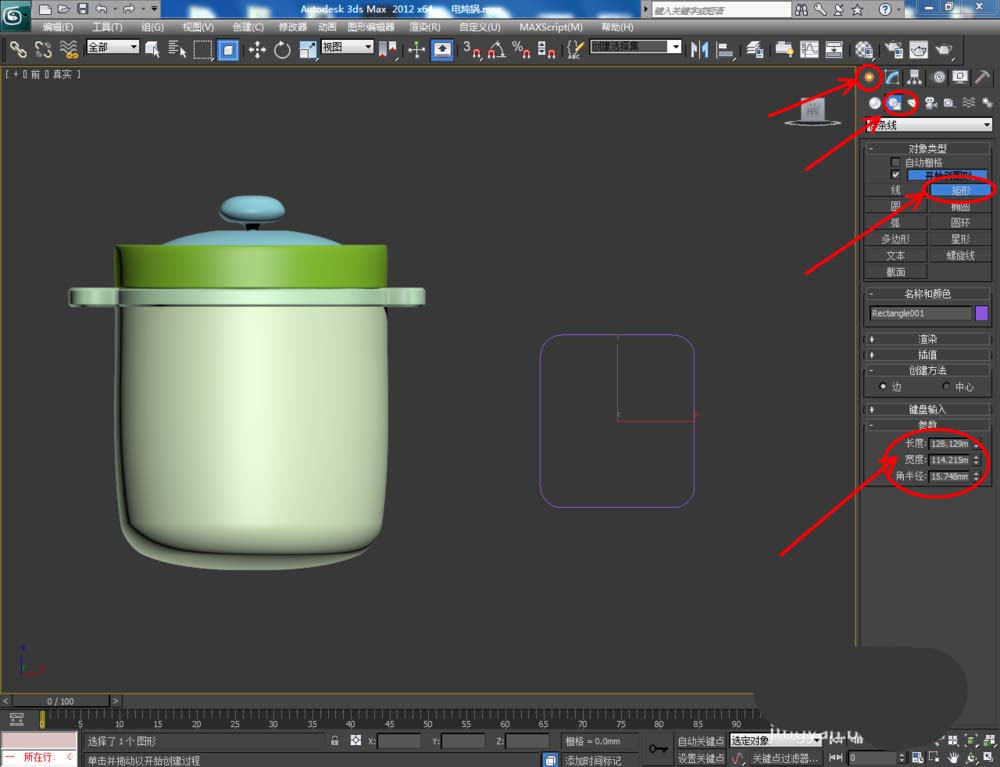Open the MAXScript(M) menu
The height and width of the screenshot is (767, 1000).
pos(551,27)
